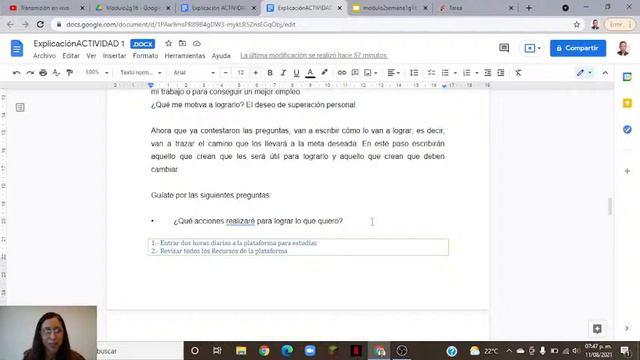Show document outline icon
The image size is (640, 360).
coord(20,107)
